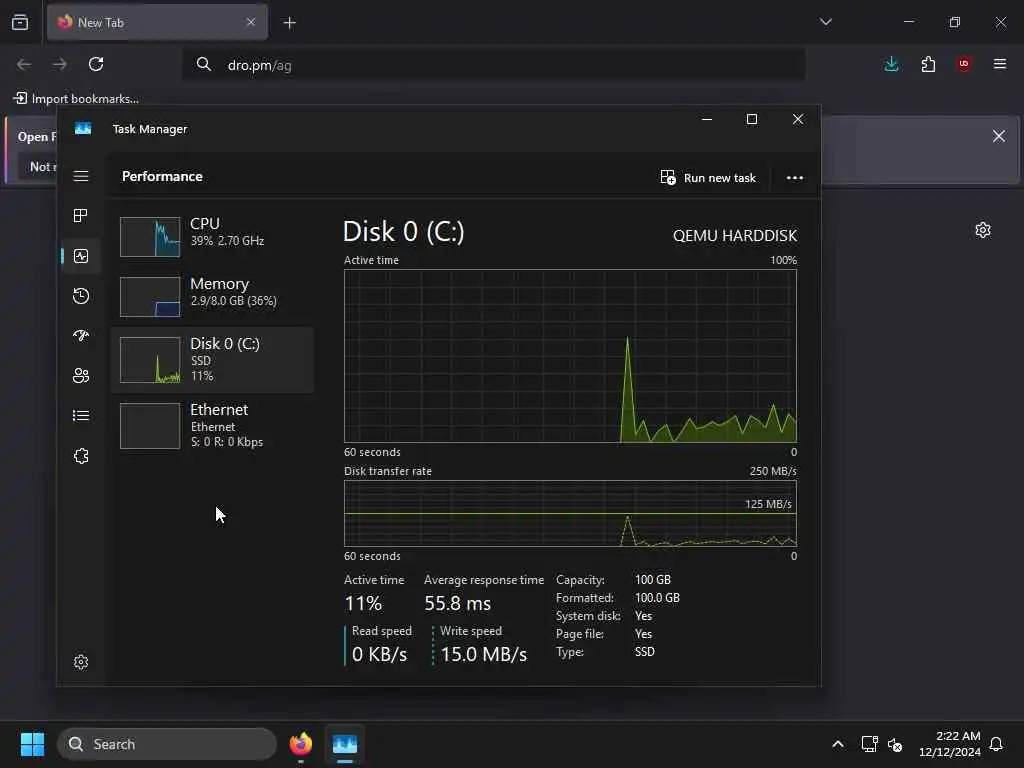Open Firefox from the taskbar
Screen dimensions: 1024x768
(301, 744)
